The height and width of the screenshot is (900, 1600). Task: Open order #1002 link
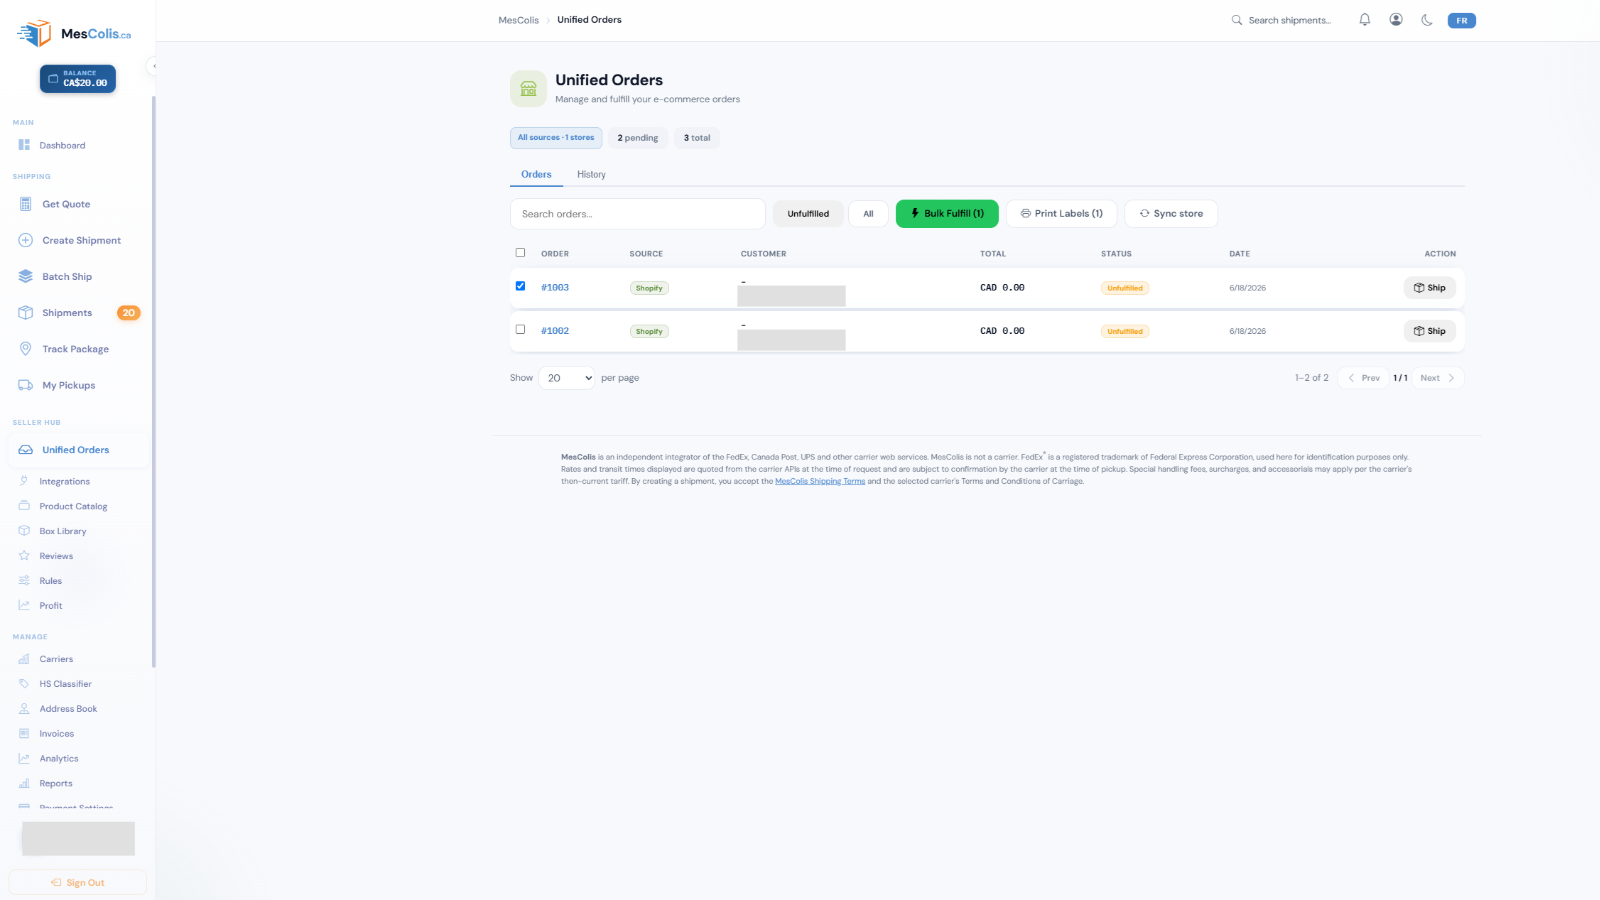point(555,331)
